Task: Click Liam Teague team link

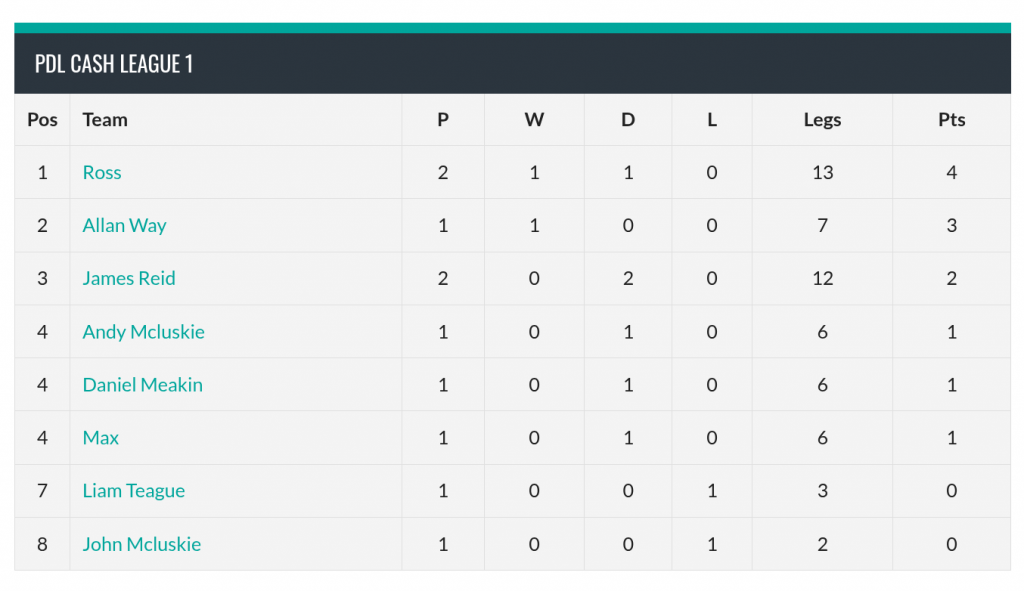Action: click(x=133, y=491)
